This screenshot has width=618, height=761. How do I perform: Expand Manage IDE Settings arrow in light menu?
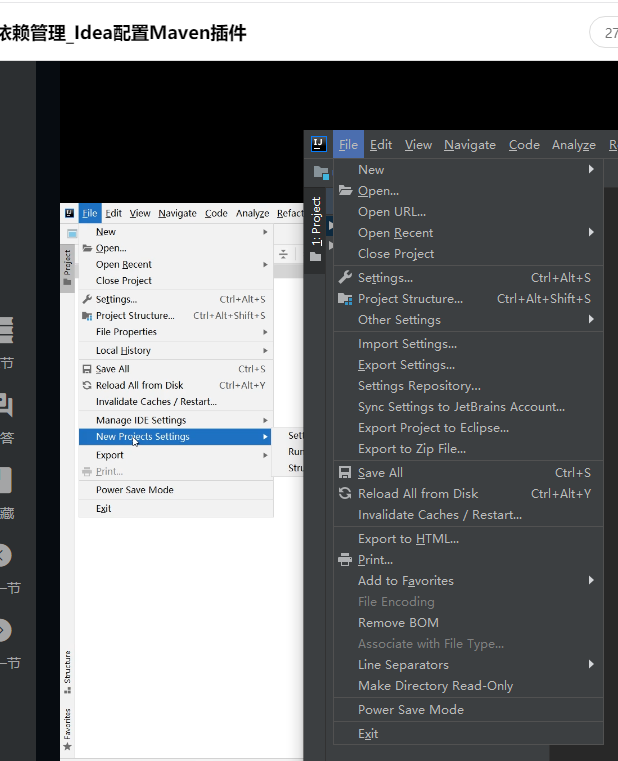point(266,420)
